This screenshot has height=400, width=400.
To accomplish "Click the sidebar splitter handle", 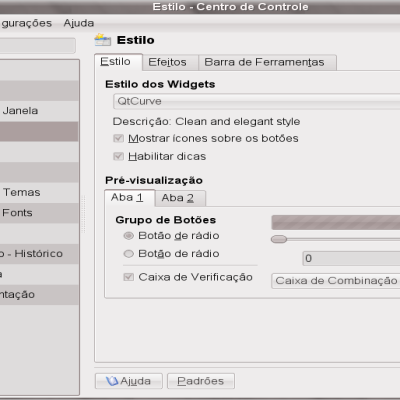I will [83, 214].
